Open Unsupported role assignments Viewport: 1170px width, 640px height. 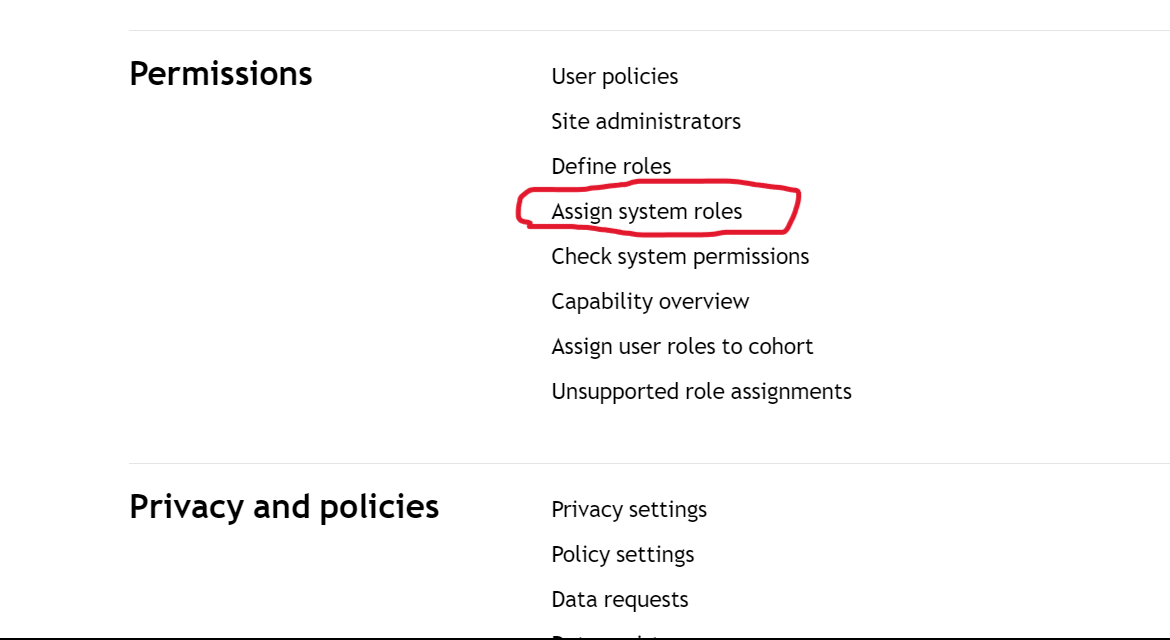pos(701,392)
